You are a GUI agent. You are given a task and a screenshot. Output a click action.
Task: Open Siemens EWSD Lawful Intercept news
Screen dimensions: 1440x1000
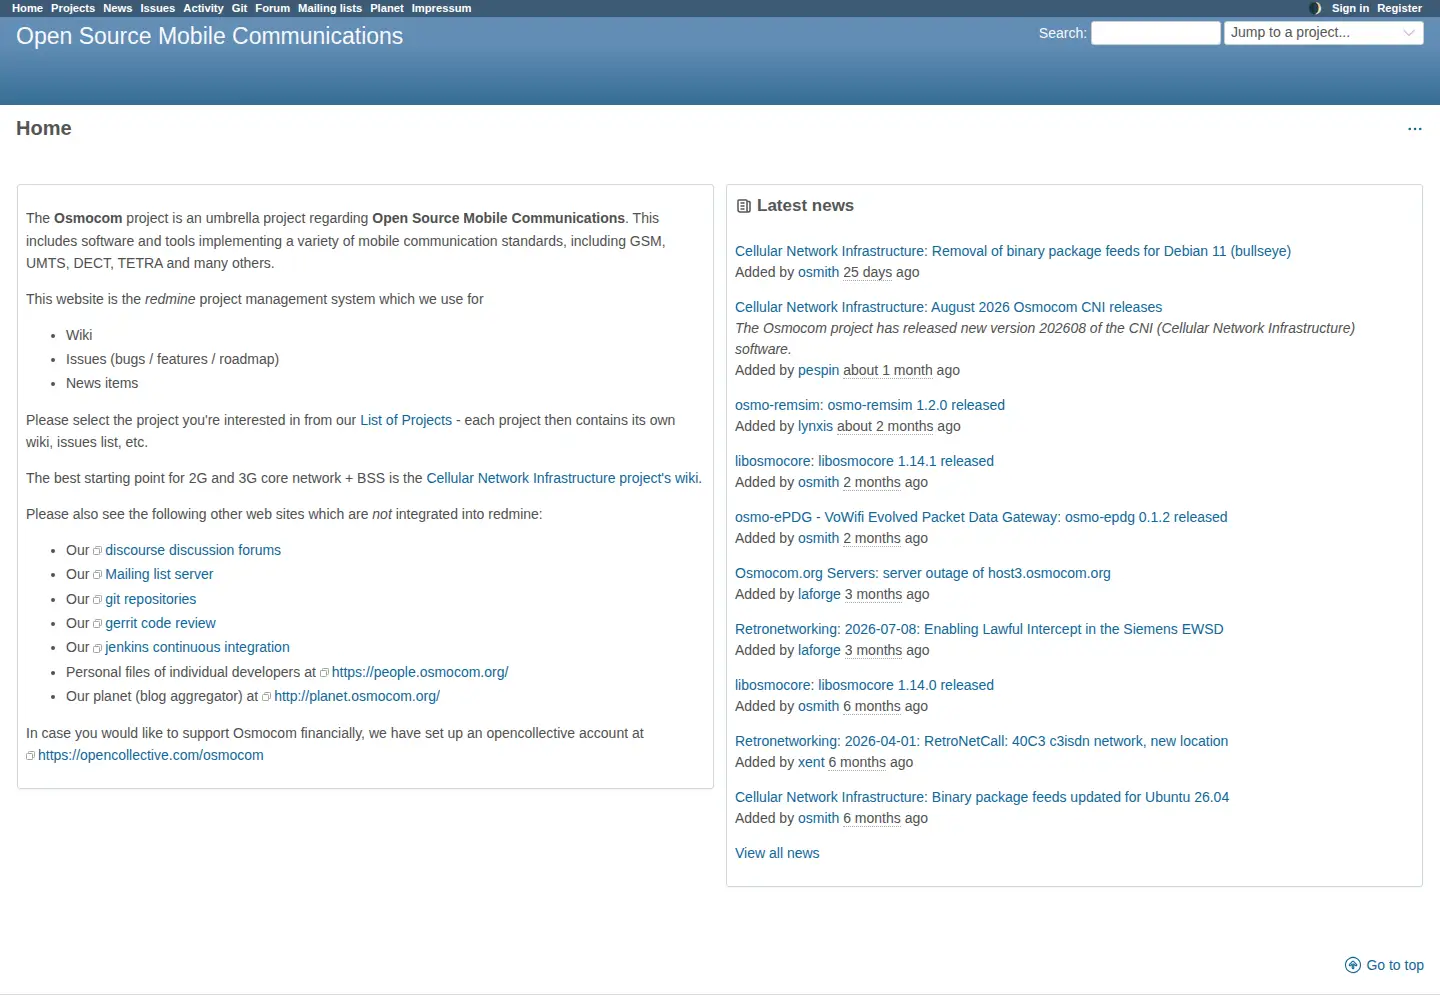pyautogui.click(x=979, y=629)
